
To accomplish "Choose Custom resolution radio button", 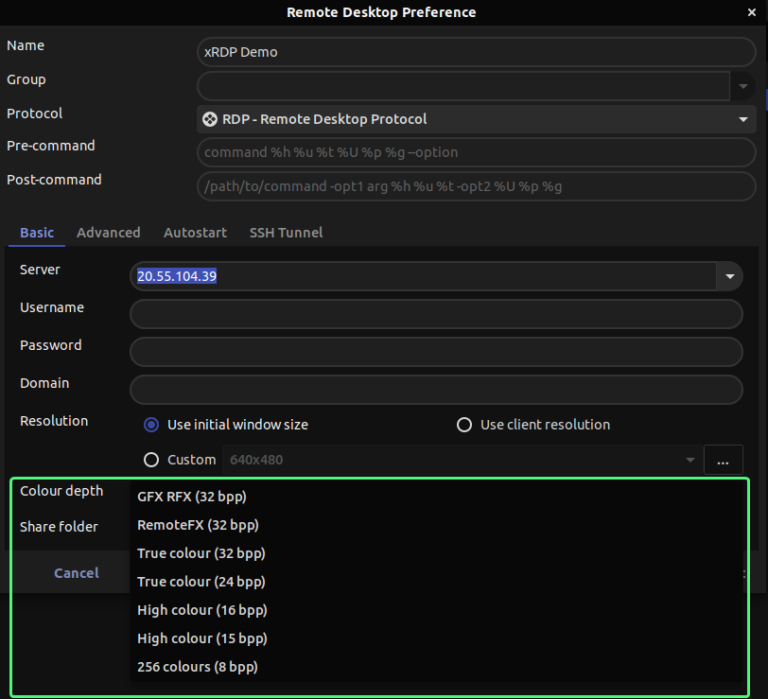I will 152,460.
